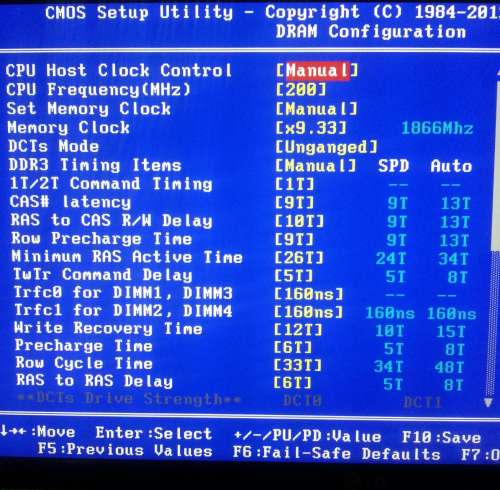Click the Trfc0 for DIMM1, DIMM3 label
500x490 pixels.
[x=123, y=293]
